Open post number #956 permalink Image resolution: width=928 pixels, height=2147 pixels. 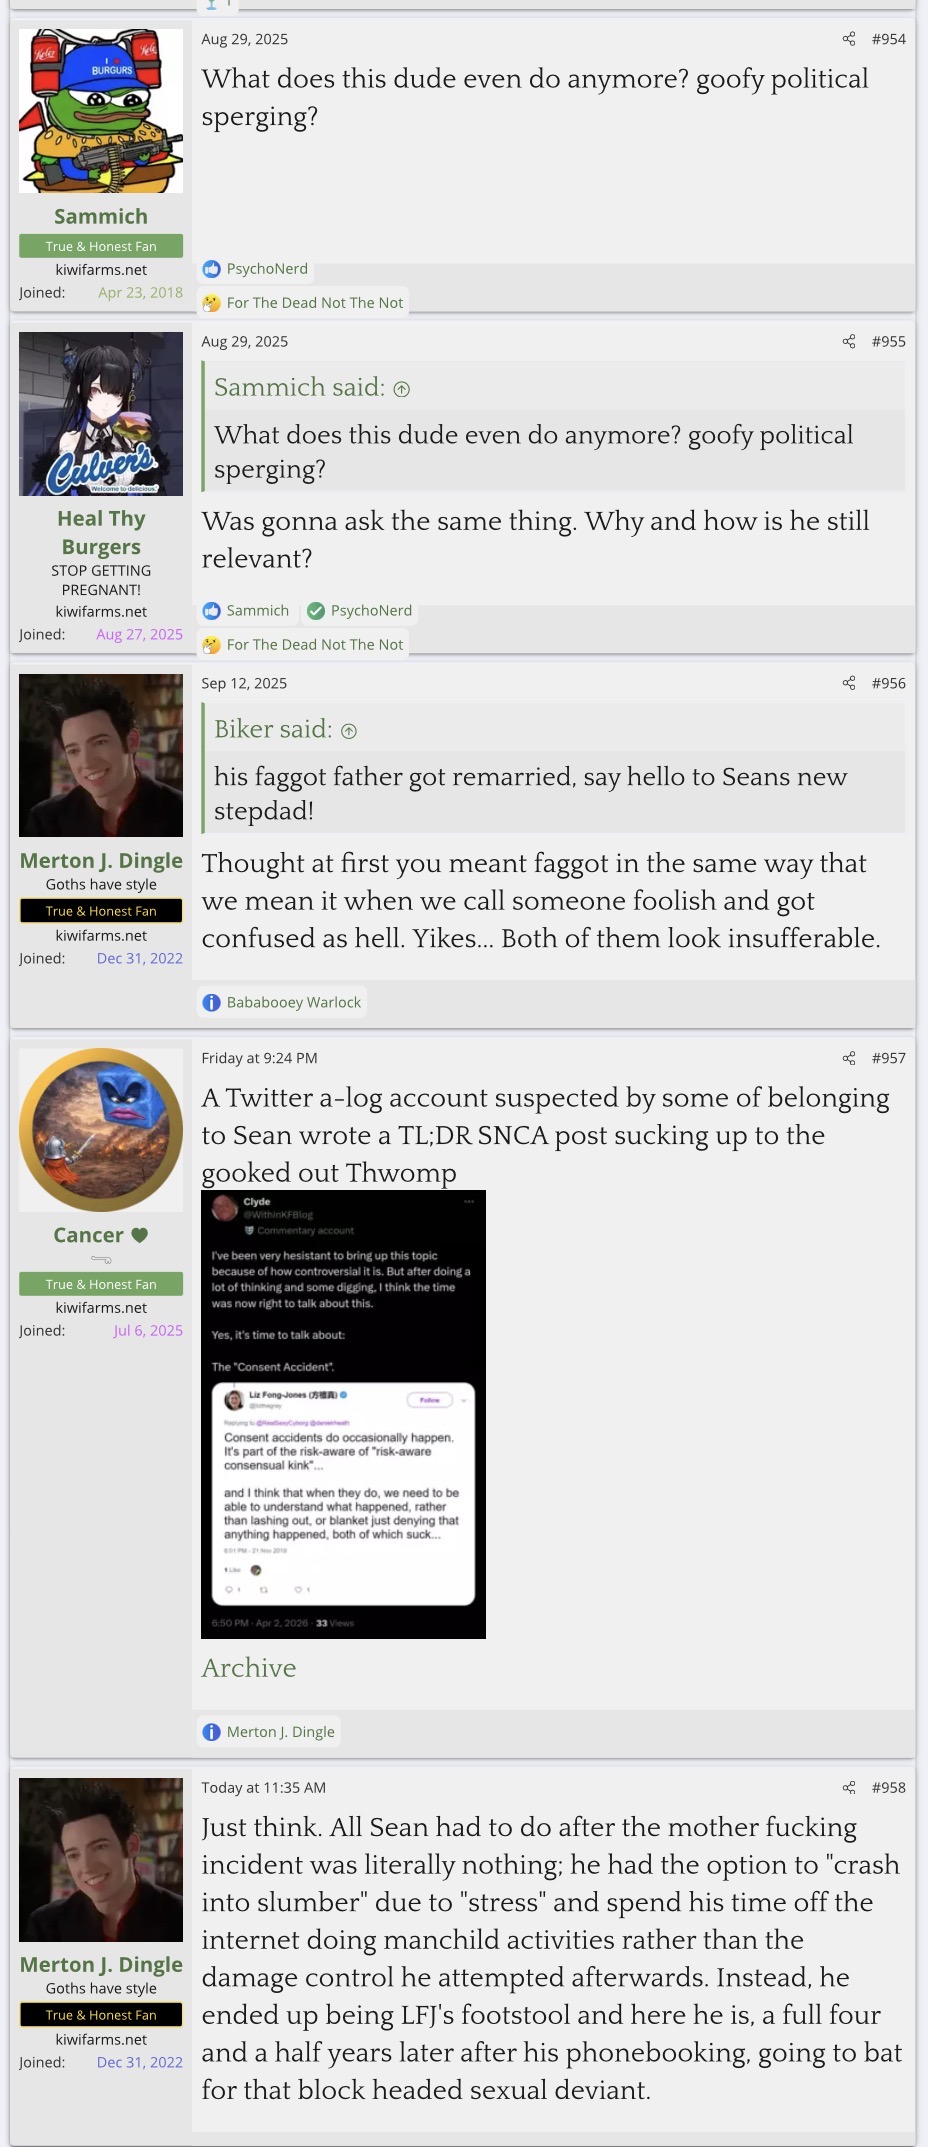888,683
